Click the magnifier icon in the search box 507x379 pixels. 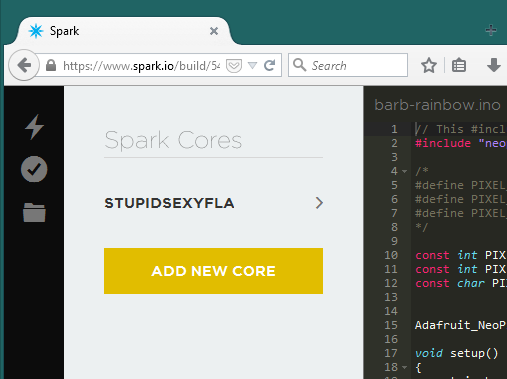coord(299,65)
